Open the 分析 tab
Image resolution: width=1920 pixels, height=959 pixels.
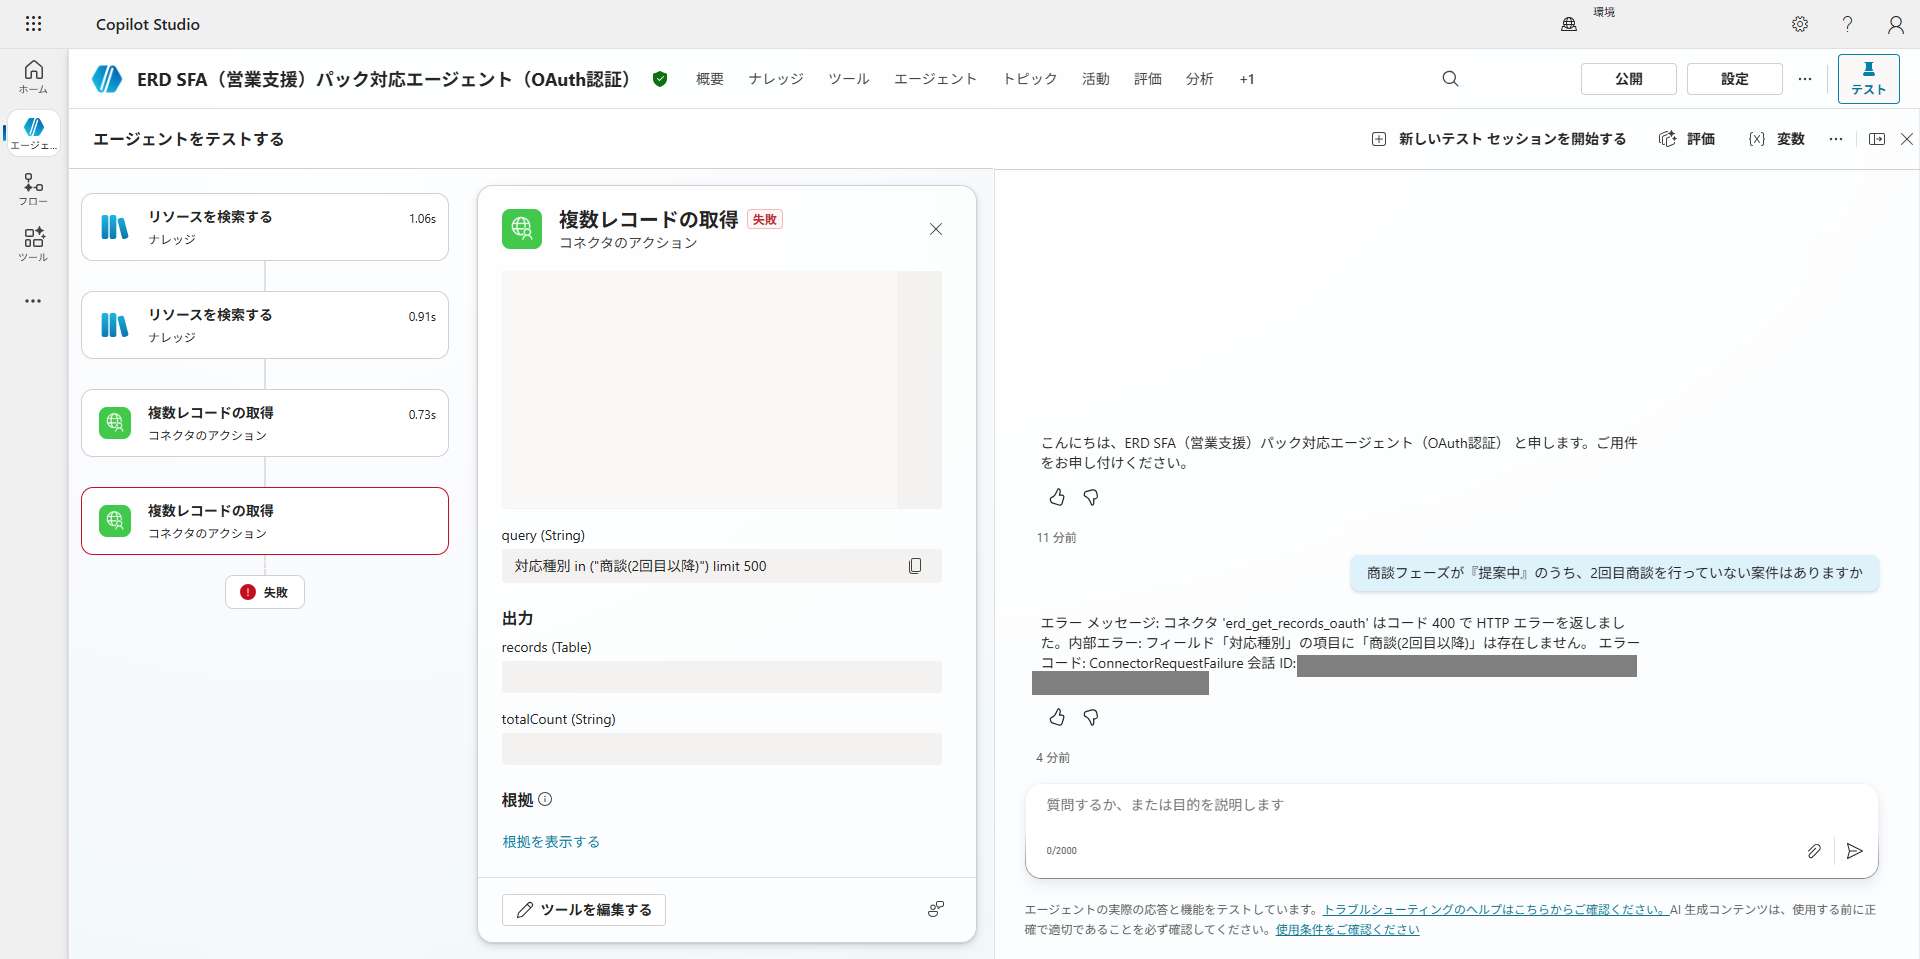click(x=1200, y=79)
